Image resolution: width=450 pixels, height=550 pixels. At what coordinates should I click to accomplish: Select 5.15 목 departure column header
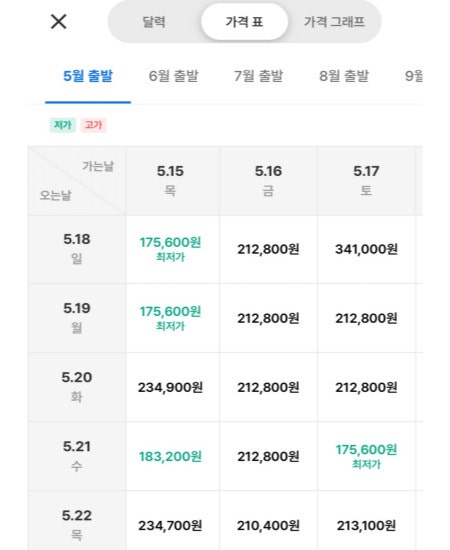[x=170, y=181]
